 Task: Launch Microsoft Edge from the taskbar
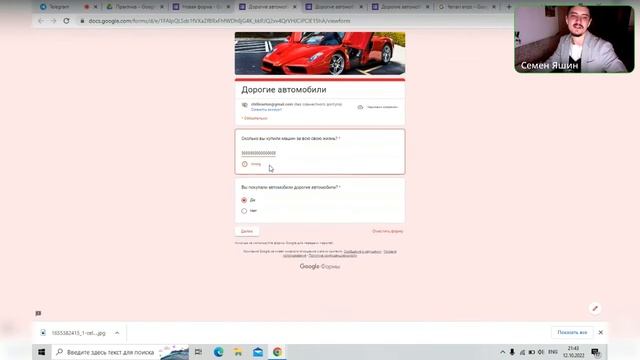pyautogui.click(x=218, y=352)
